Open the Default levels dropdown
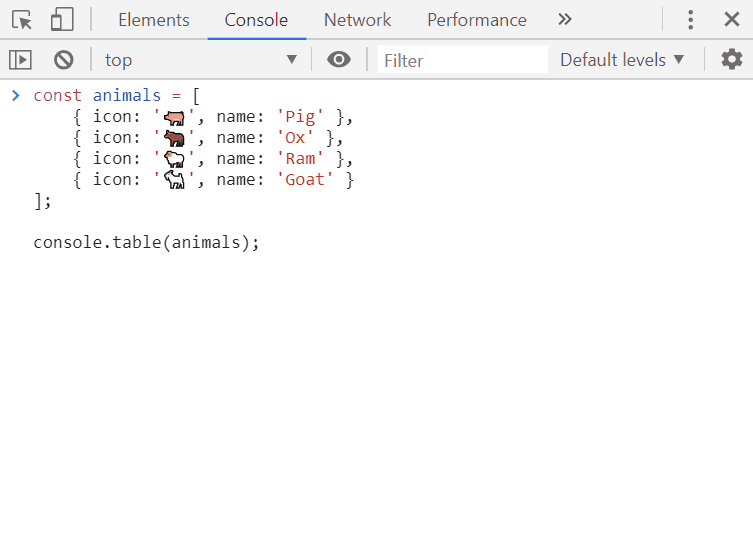This screenshot has height=544, width=753. (622, 60)
